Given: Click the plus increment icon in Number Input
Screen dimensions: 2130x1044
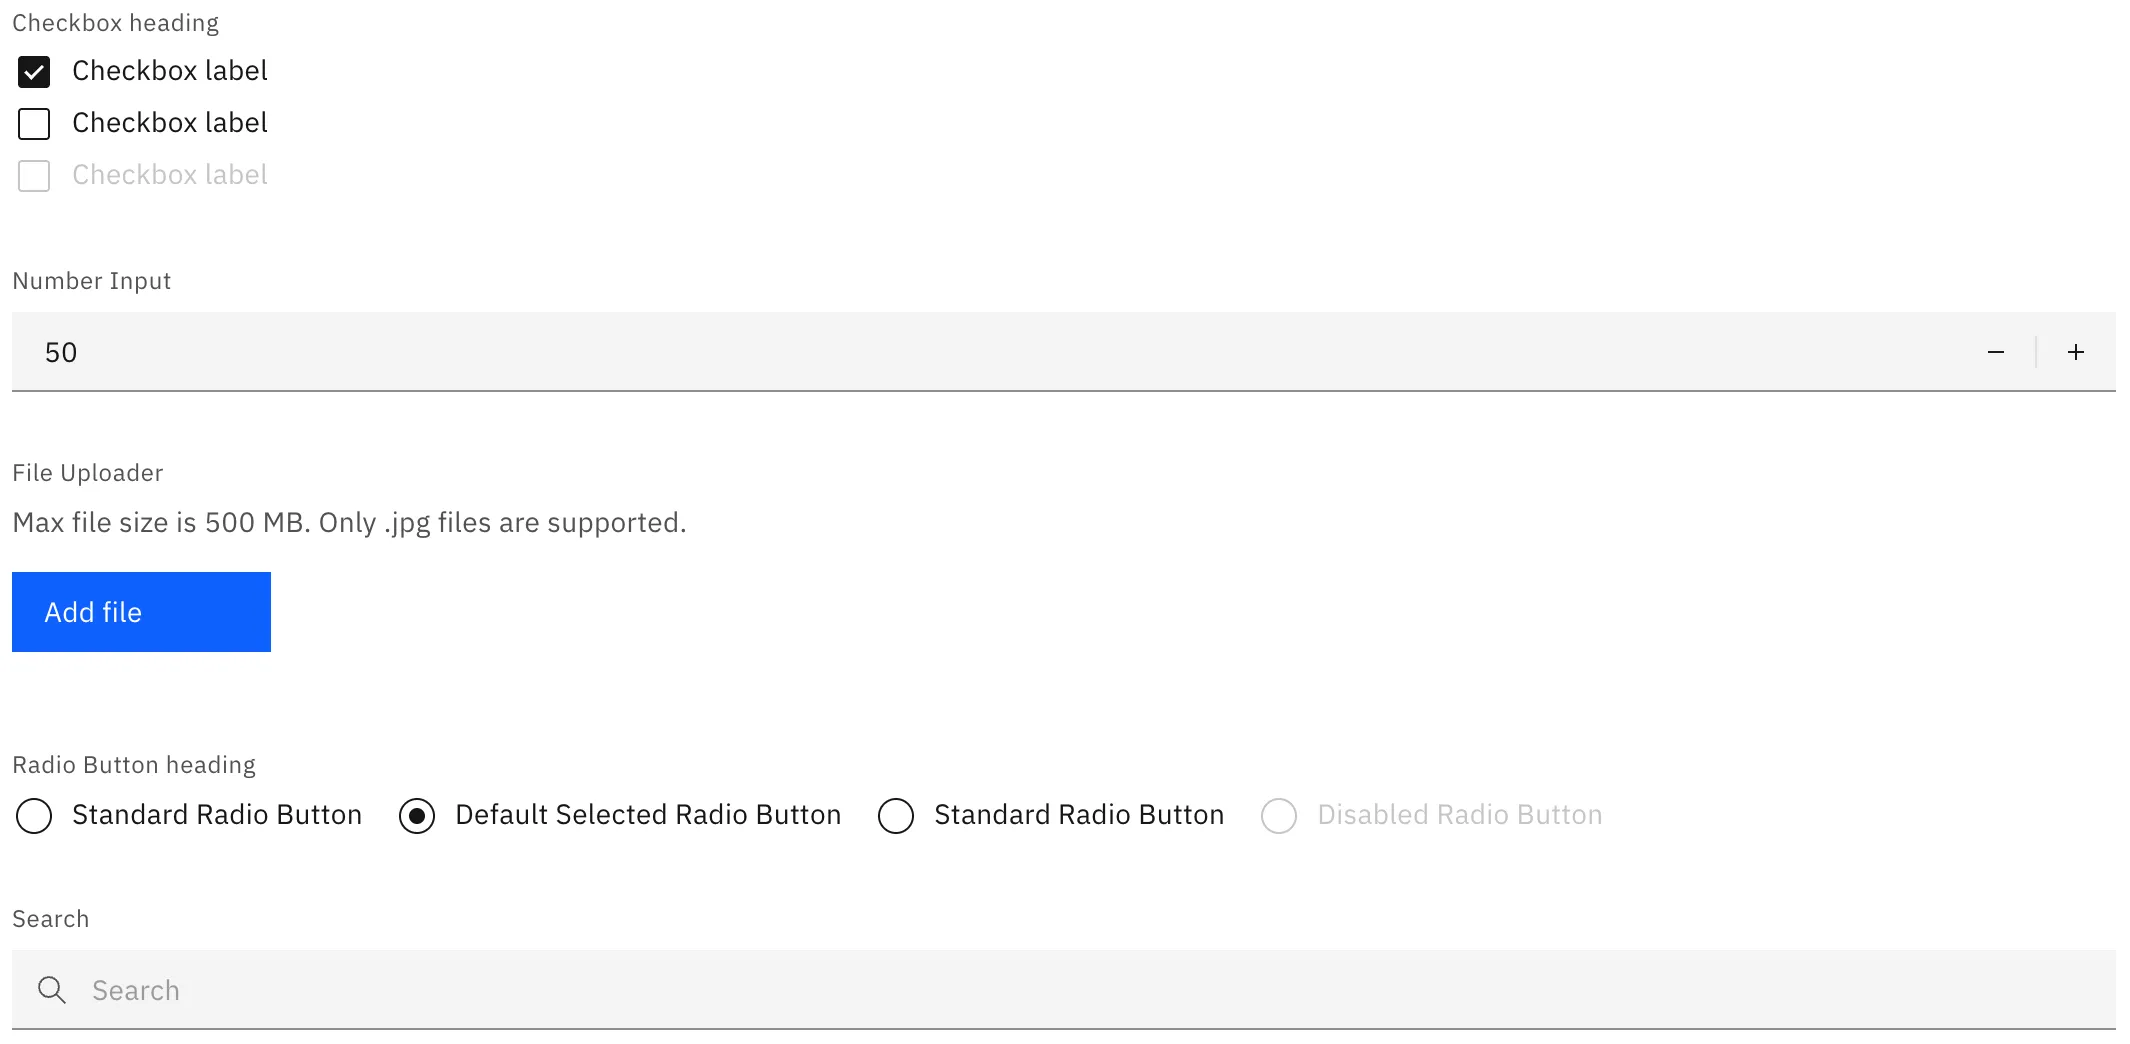Looking at the screenshot, I should (2076, 352).
